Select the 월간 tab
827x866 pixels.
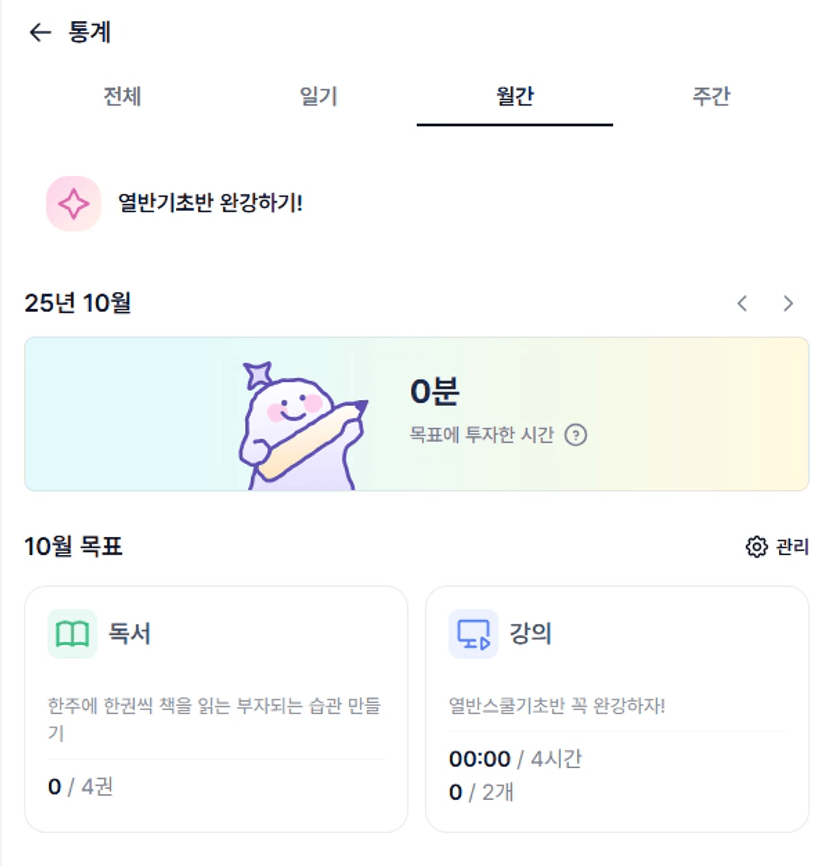tap(514, 97)
